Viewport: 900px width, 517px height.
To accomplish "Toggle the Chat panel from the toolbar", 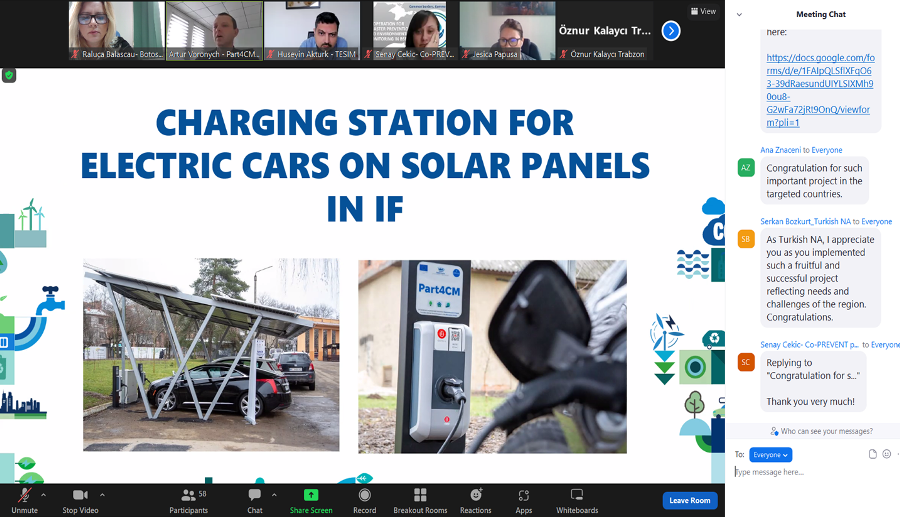I will (x=254, y=500).
